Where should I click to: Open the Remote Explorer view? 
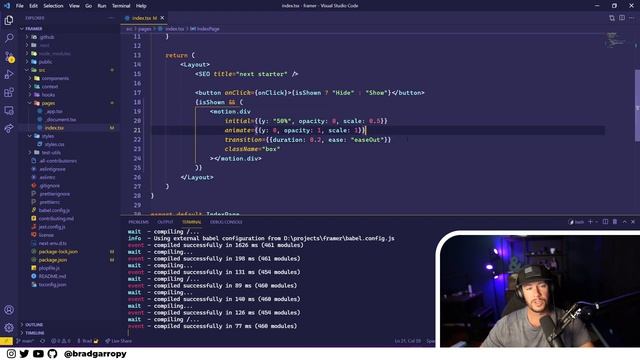click(9, 110)
